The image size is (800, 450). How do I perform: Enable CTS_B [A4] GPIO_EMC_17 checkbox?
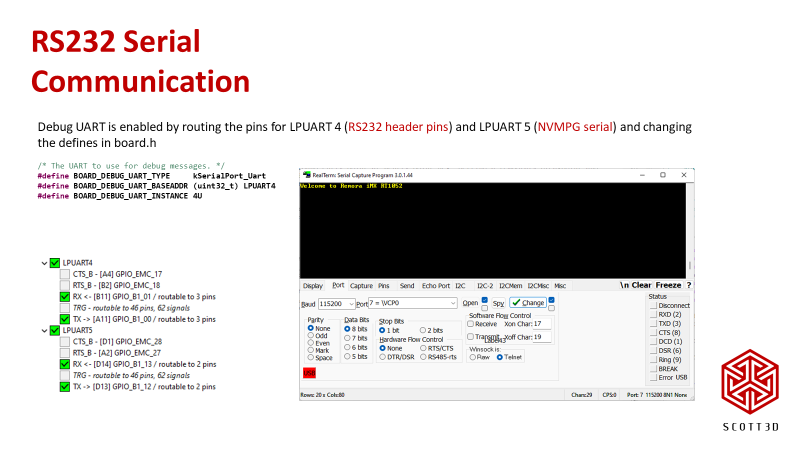[65, 274]
